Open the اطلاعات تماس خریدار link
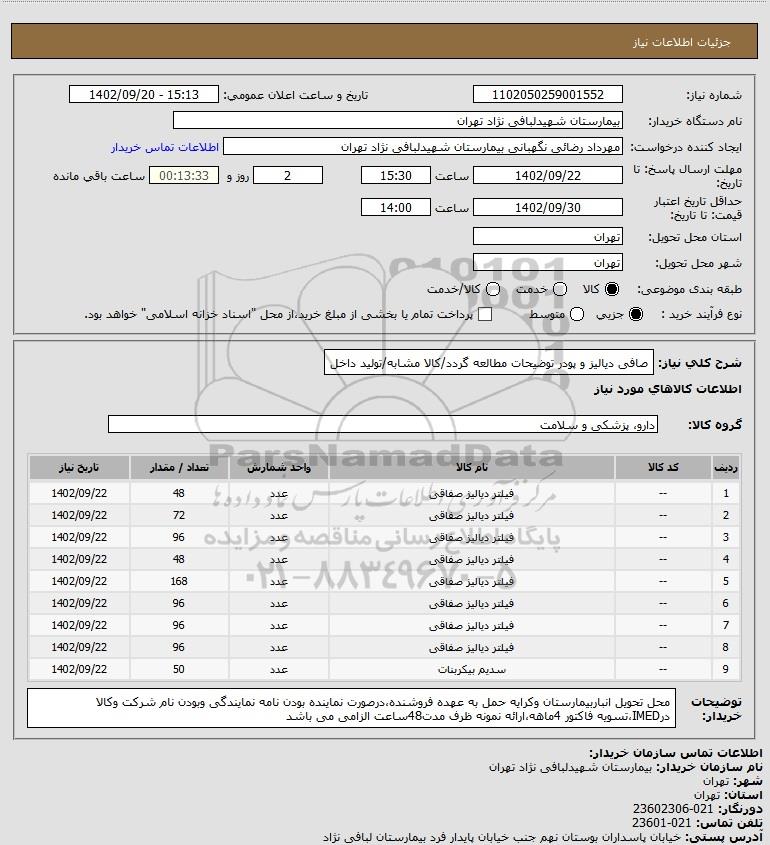The image size is (770, 845). coord(165,147)
